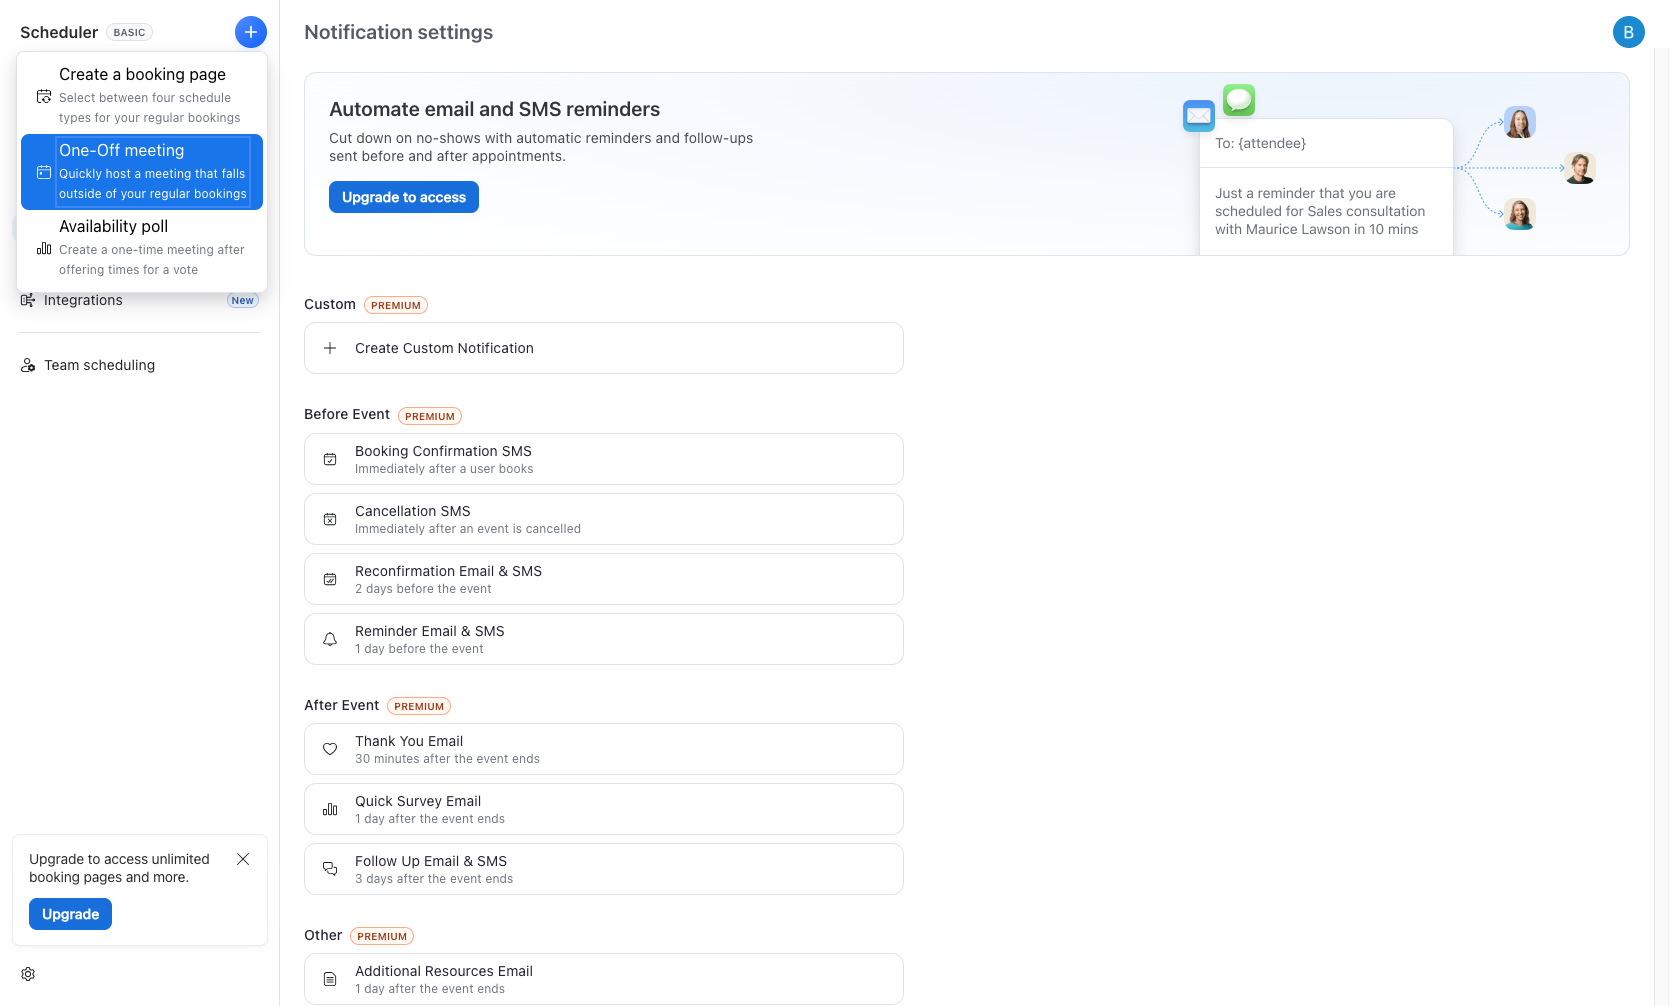The height and width of the screenshot is (1006, 1669).
Task: Select Create a booking page option
Action: coord(142,96)
